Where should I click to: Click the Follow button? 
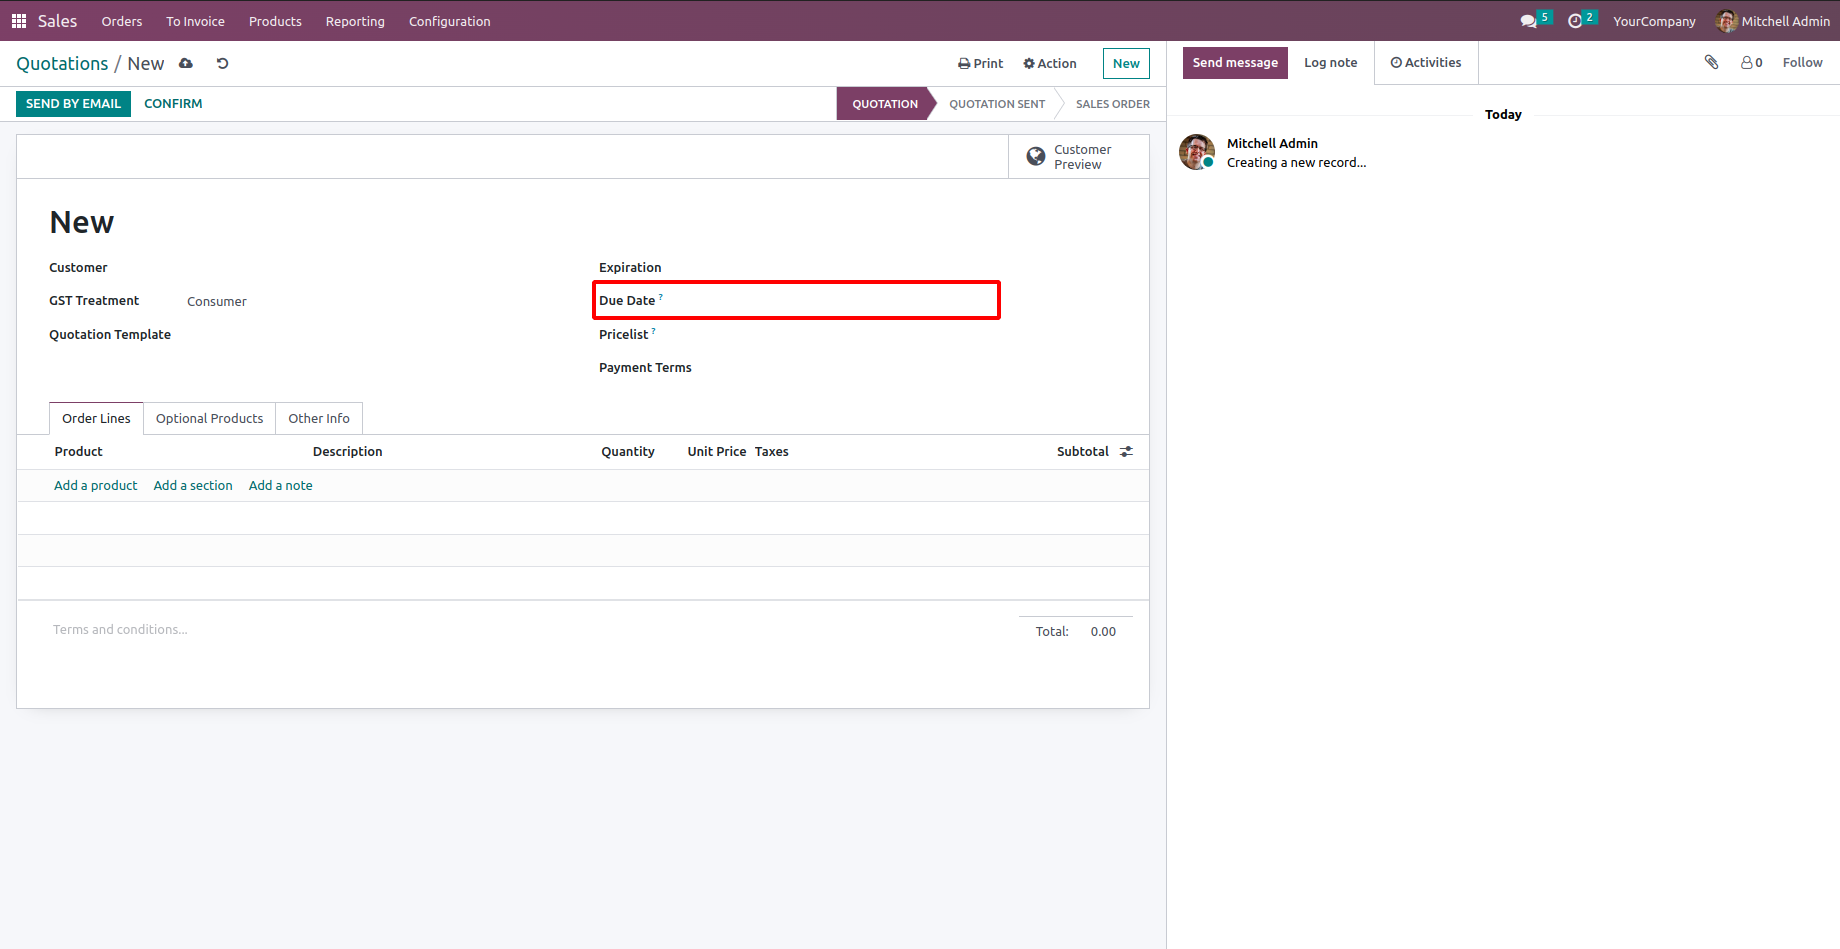1802,62
